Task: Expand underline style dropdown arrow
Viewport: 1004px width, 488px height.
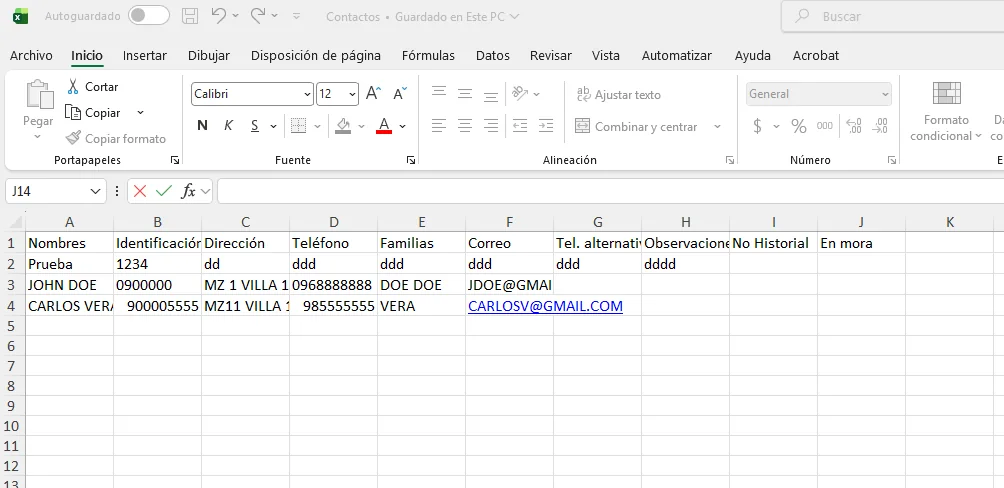Action: 273,126
